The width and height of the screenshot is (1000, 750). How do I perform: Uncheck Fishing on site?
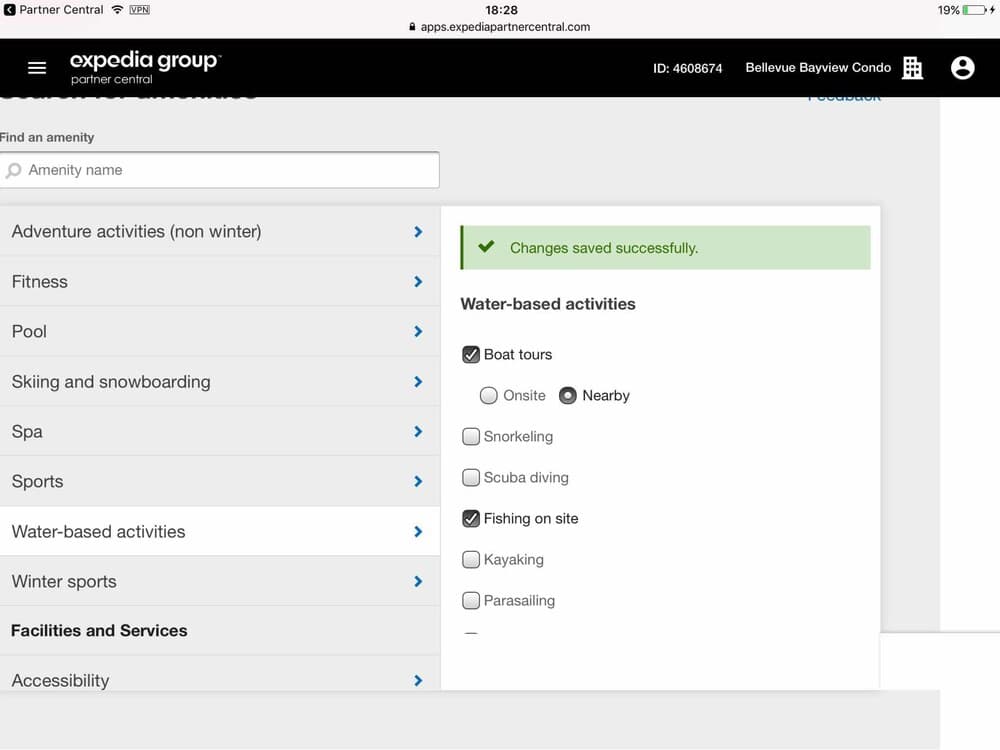pyautogui.click(x=471, y=518)
